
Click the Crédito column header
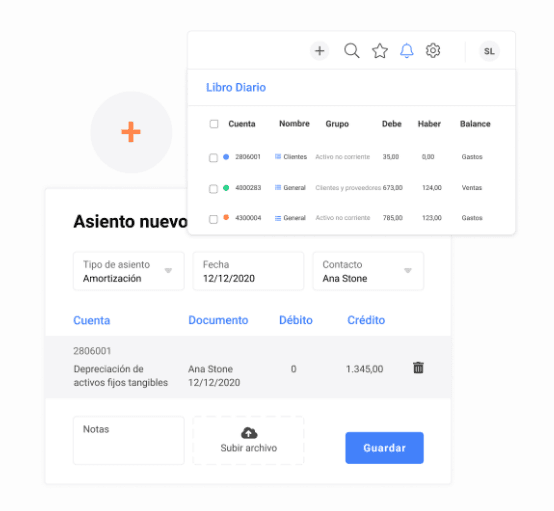[366, 320]
